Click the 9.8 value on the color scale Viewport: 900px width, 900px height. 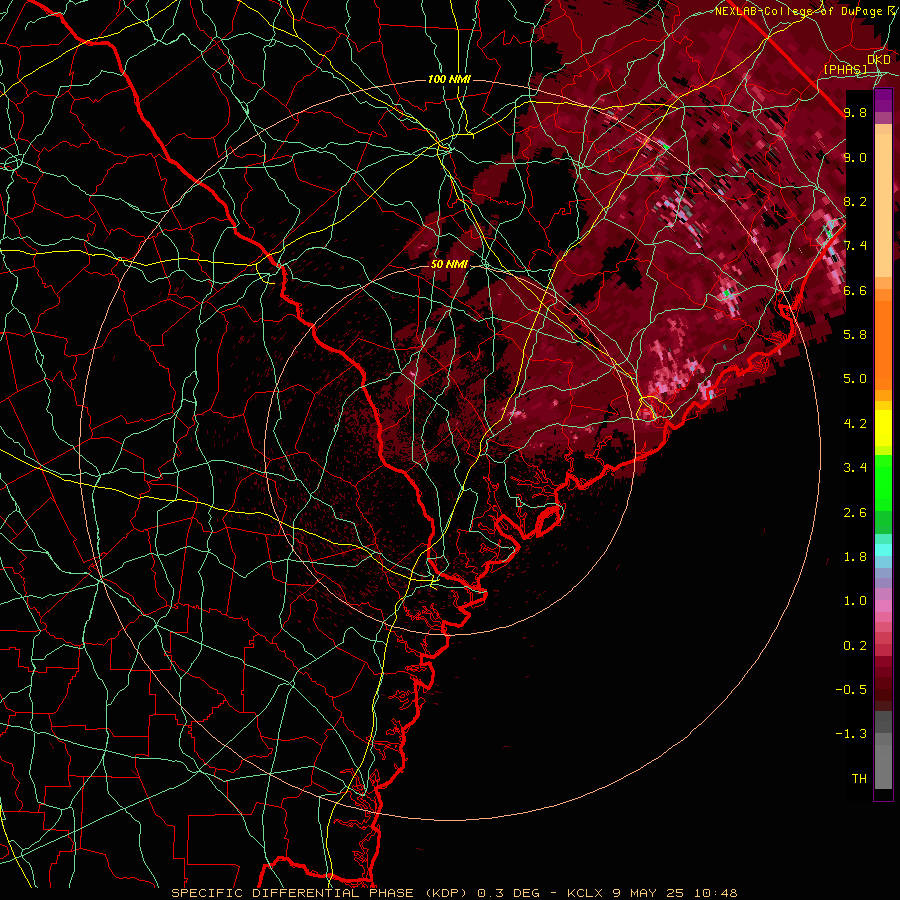point(855,112)
